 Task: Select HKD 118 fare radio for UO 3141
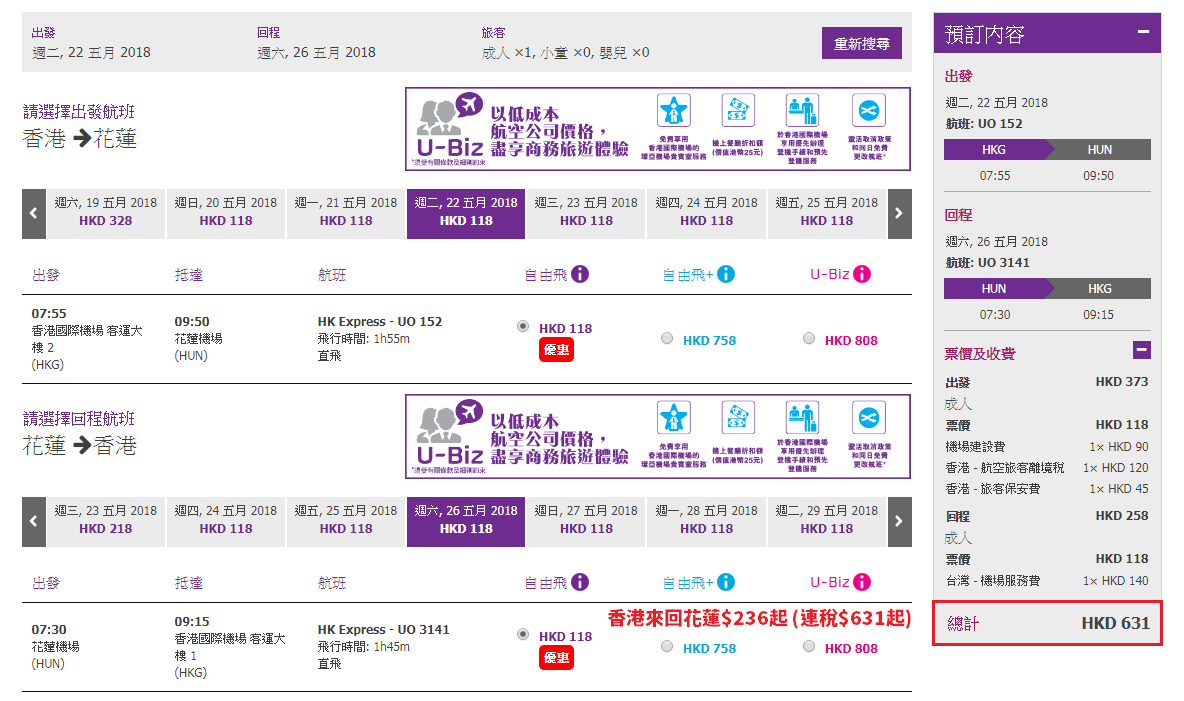[x=523, y=635]
